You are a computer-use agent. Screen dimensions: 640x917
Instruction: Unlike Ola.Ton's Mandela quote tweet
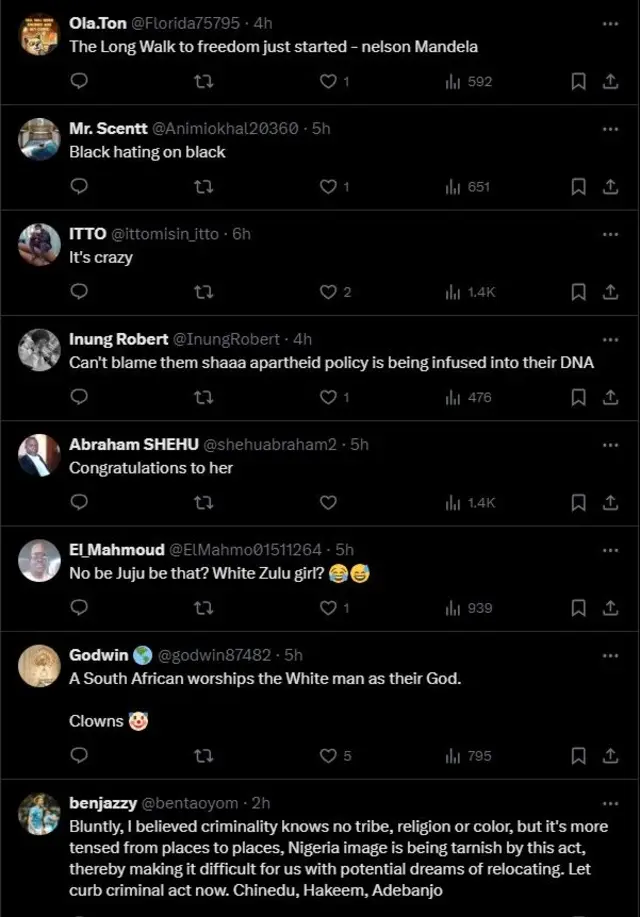[328, 82]
